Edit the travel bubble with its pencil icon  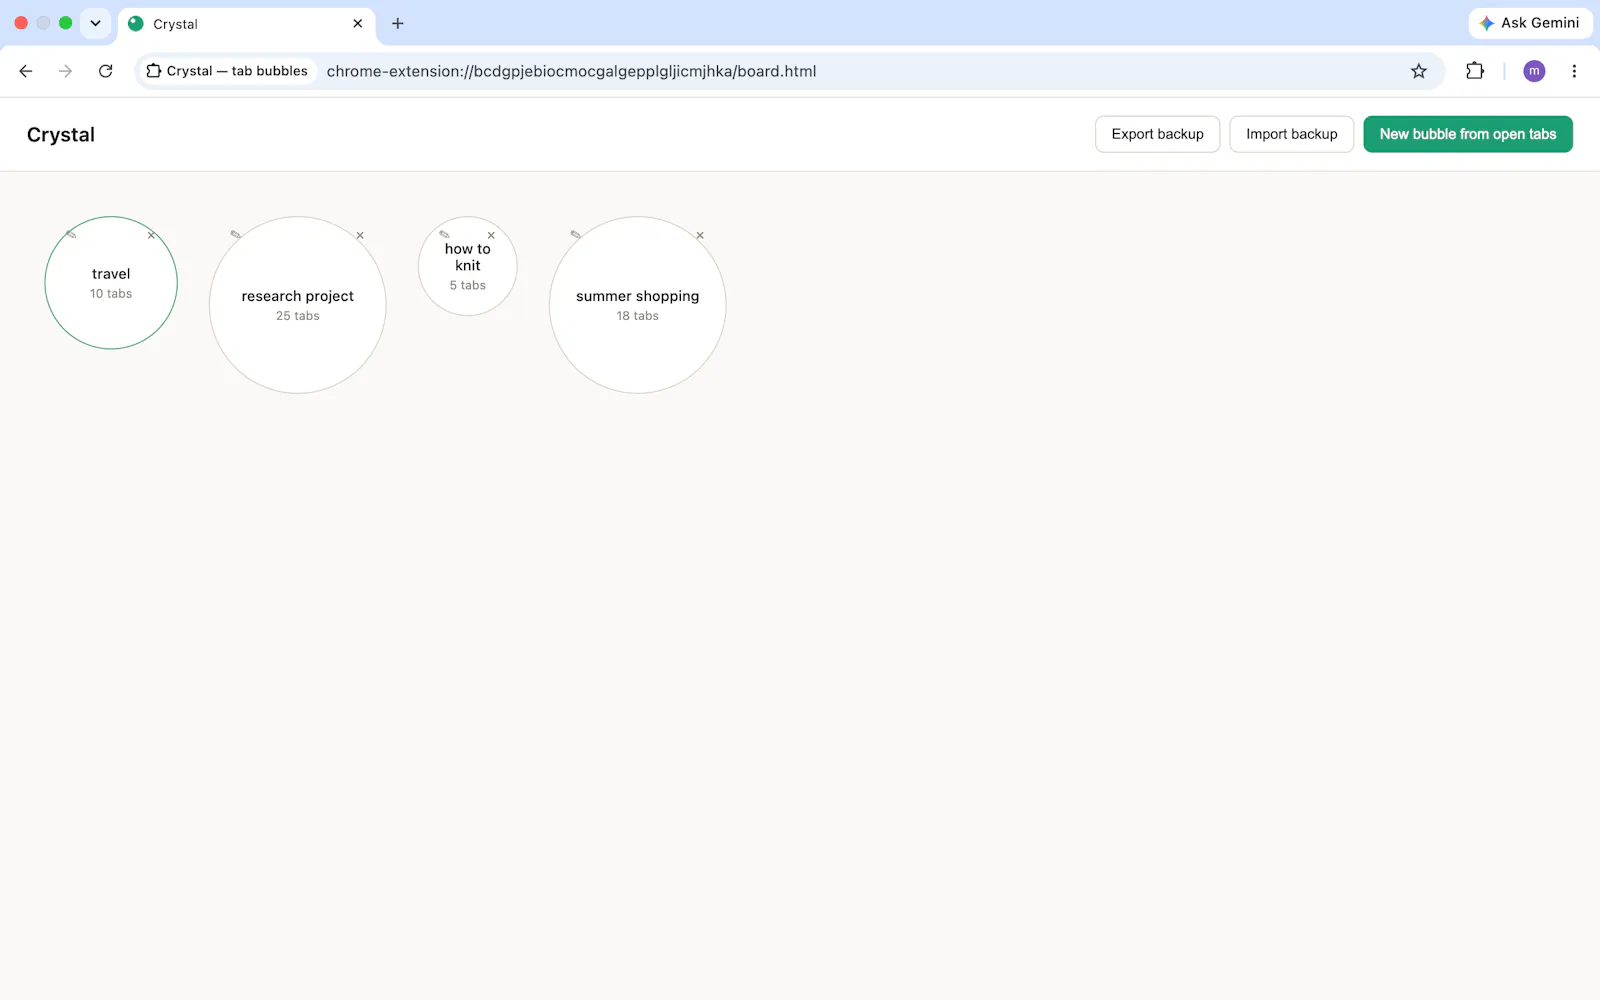[71, 235]
